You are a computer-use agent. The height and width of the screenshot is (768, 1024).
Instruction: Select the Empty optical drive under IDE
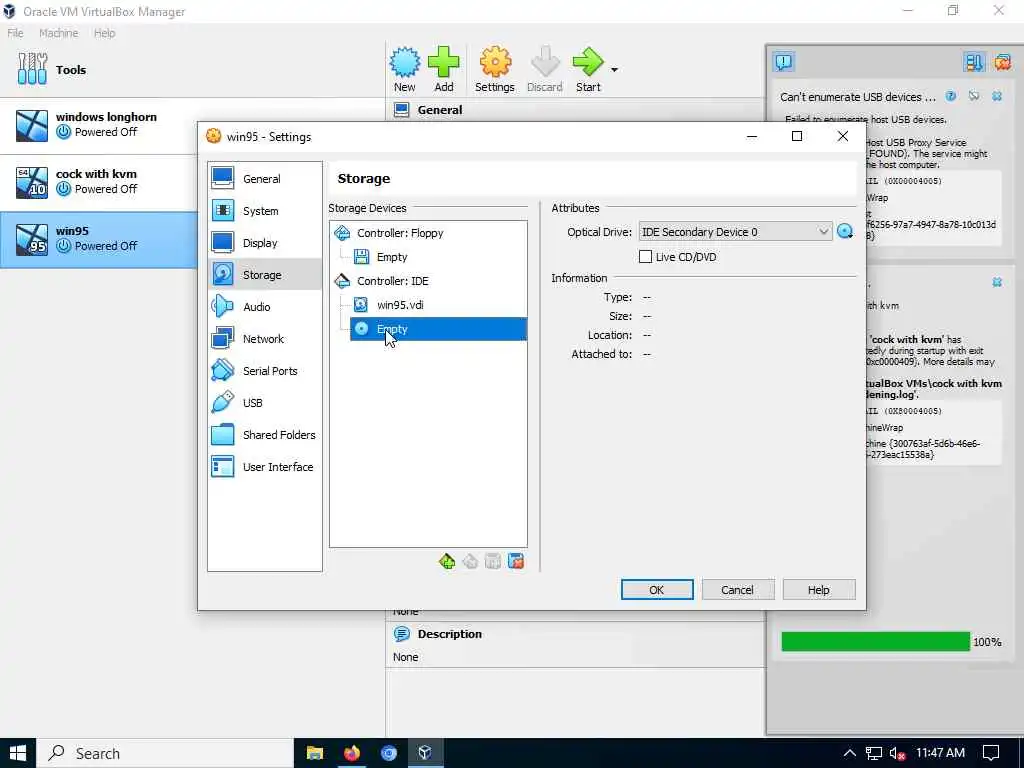pos(438,328)
